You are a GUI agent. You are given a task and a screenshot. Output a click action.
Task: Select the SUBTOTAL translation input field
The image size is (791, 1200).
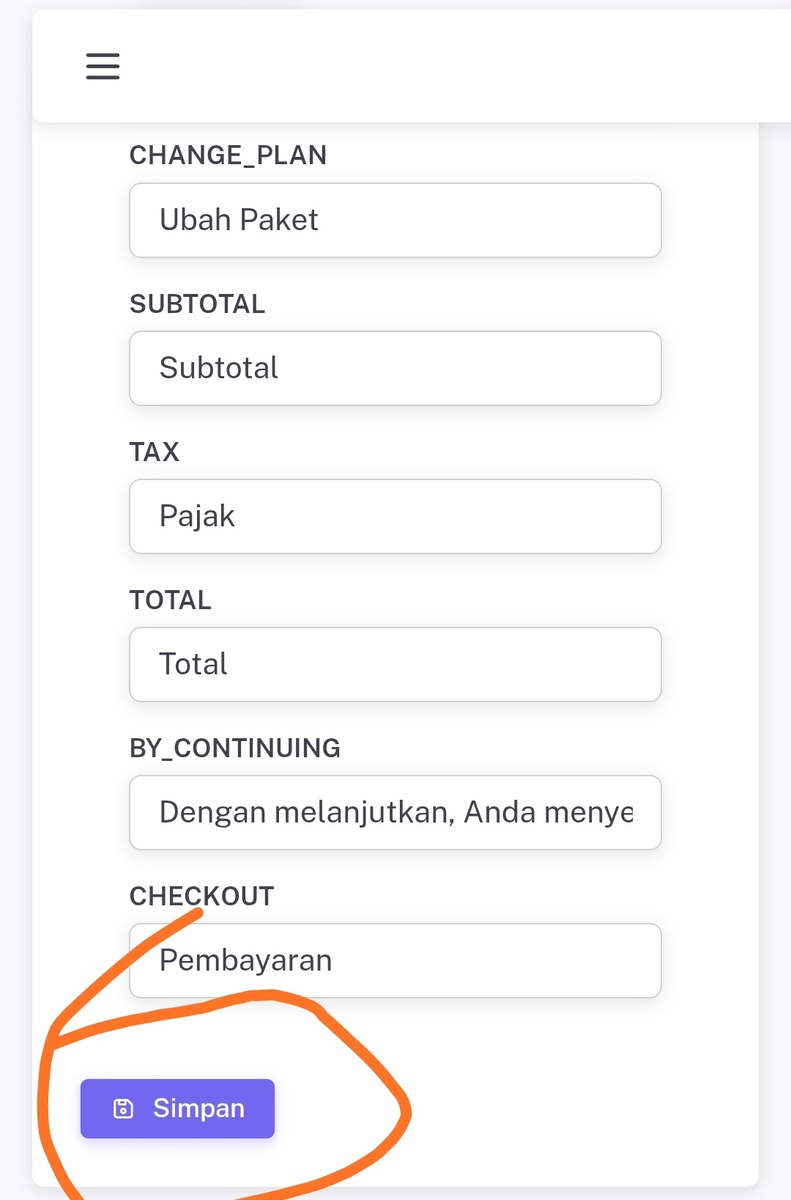395,368
